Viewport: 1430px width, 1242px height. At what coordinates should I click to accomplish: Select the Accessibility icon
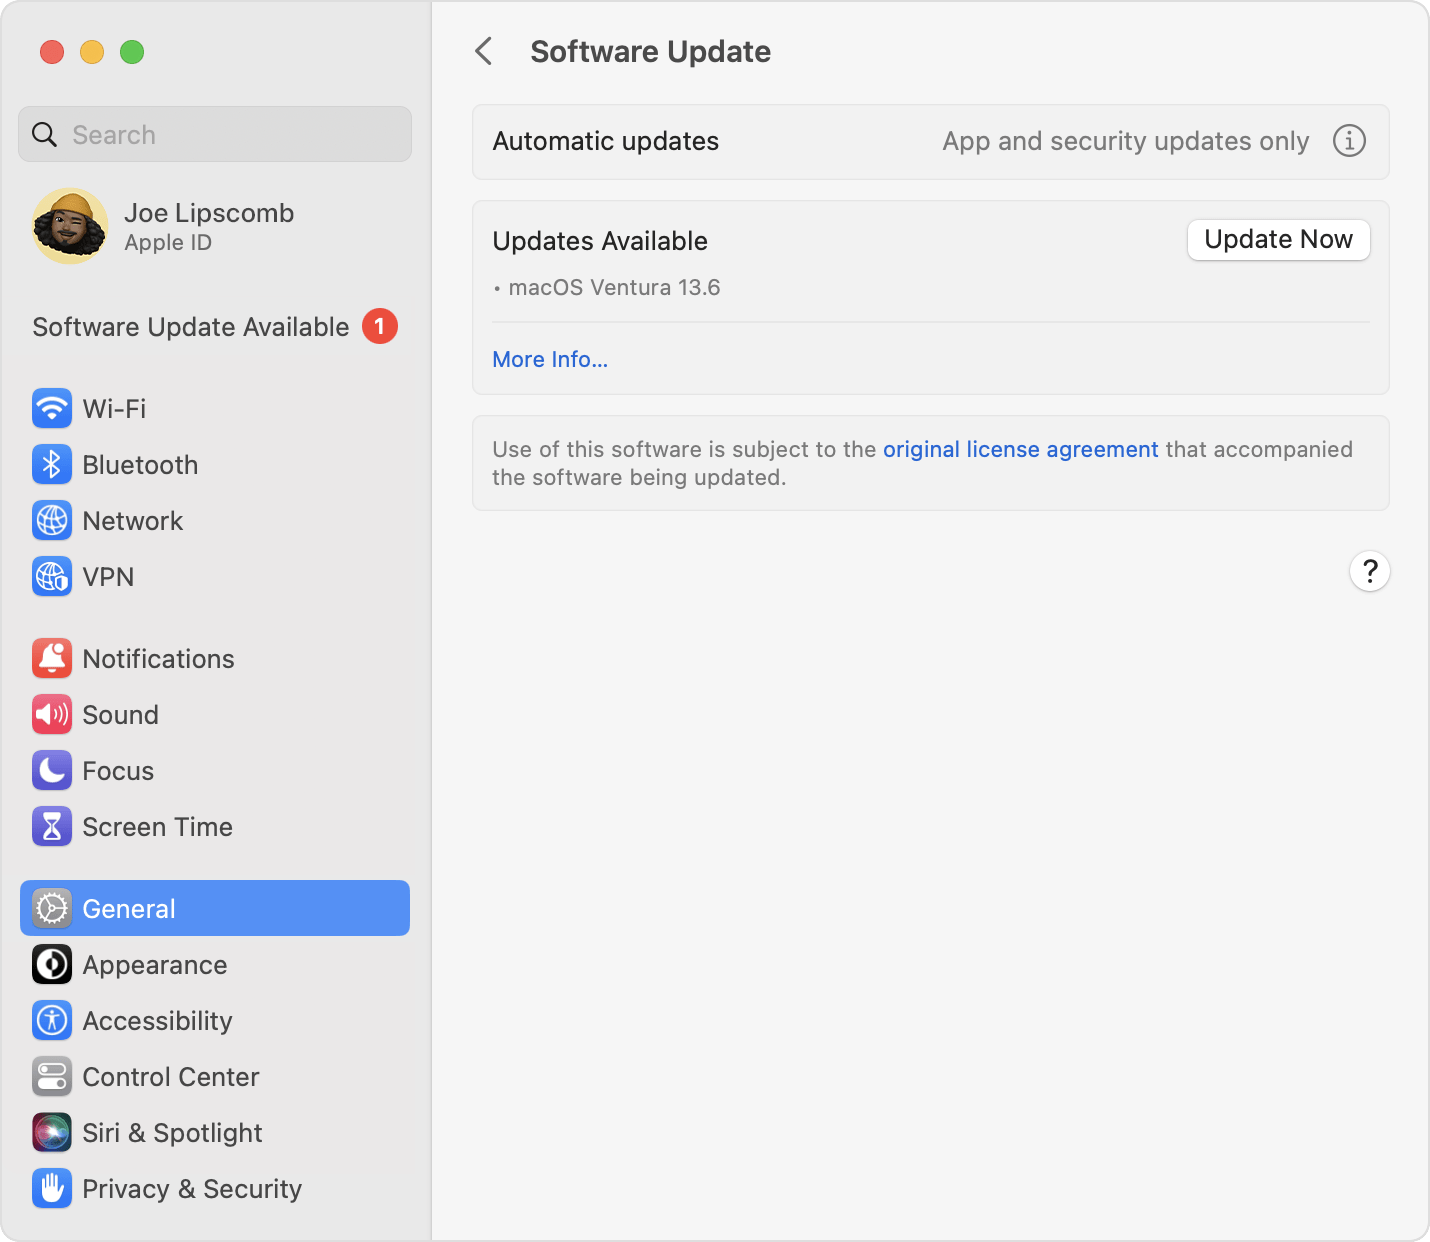click(x=51, y=1020)
